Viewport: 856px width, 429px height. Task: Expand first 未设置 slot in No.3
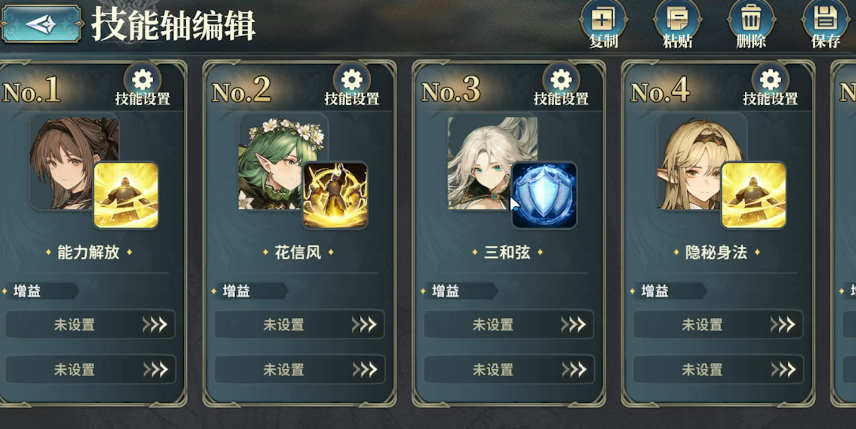[509, 325]
